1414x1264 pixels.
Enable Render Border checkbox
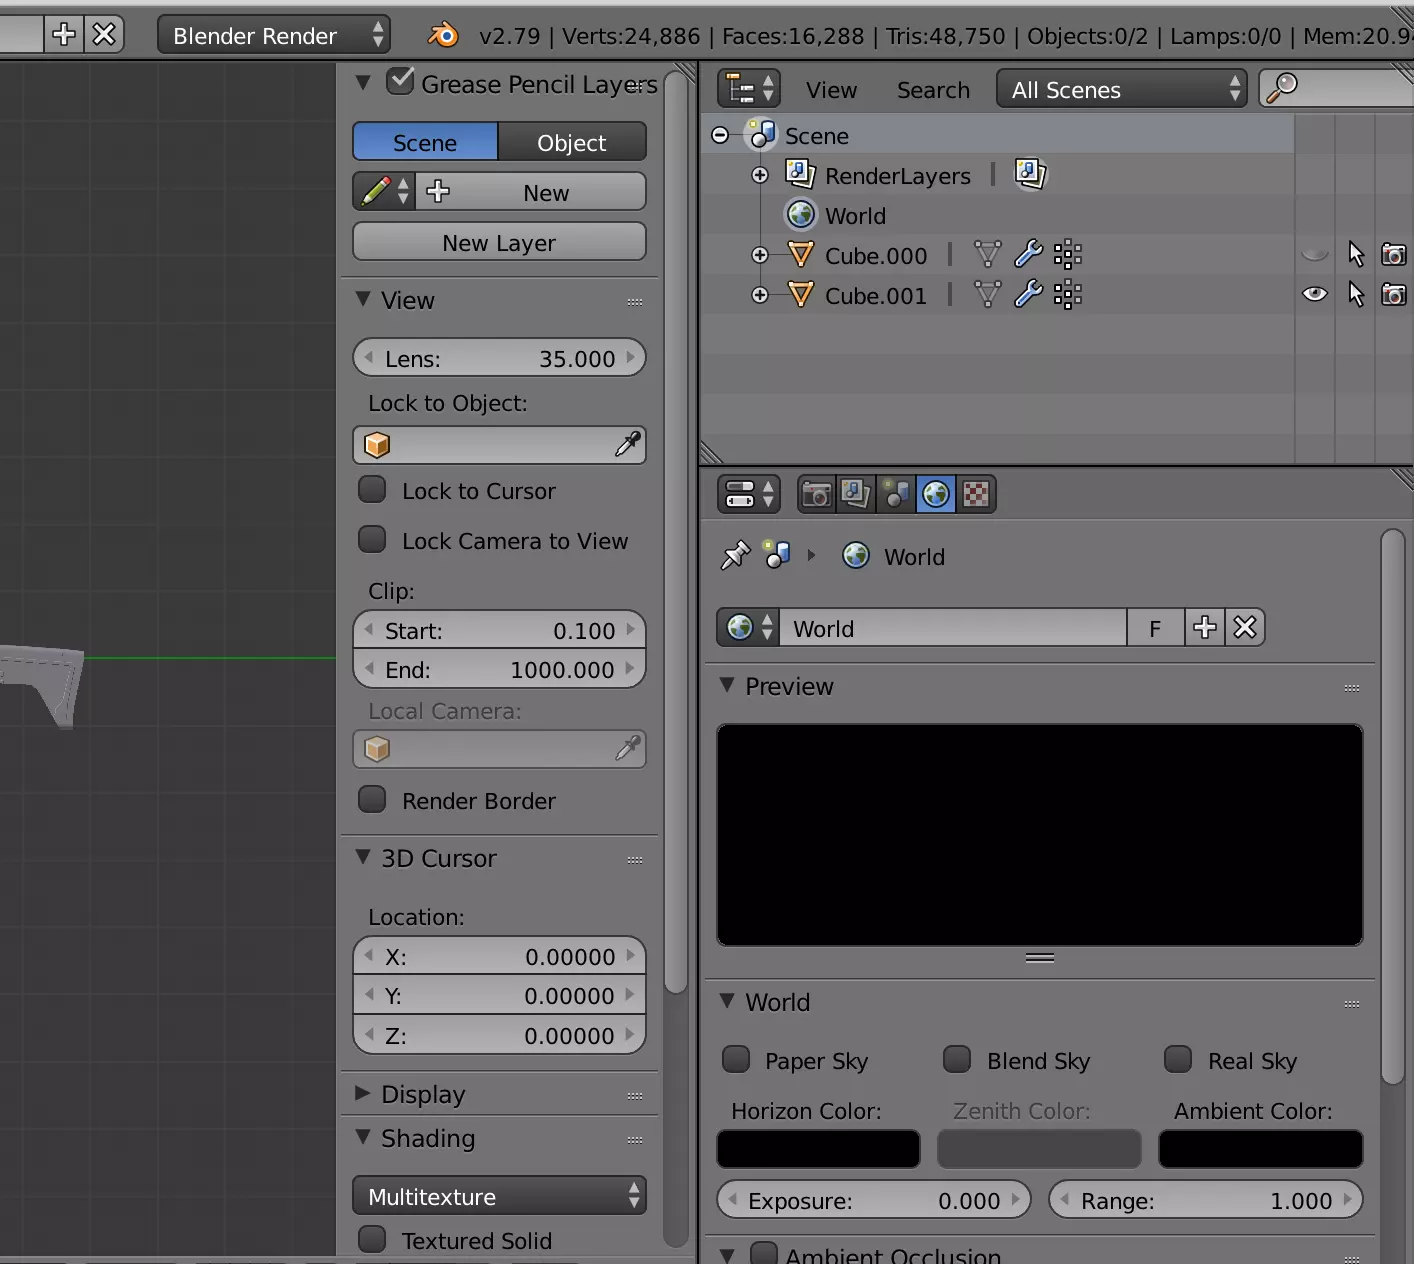point(373,800)
